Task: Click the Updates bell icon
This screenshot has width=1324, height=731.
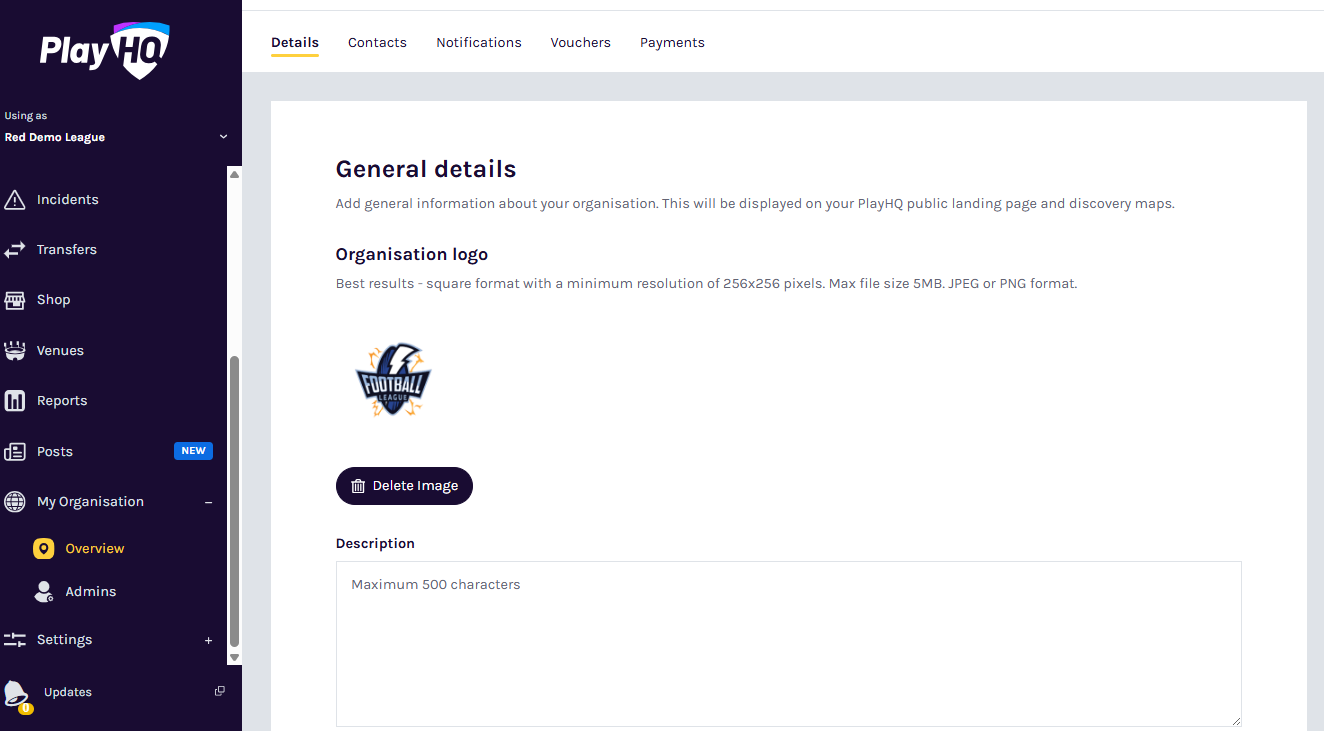Action: pos(16,693)
